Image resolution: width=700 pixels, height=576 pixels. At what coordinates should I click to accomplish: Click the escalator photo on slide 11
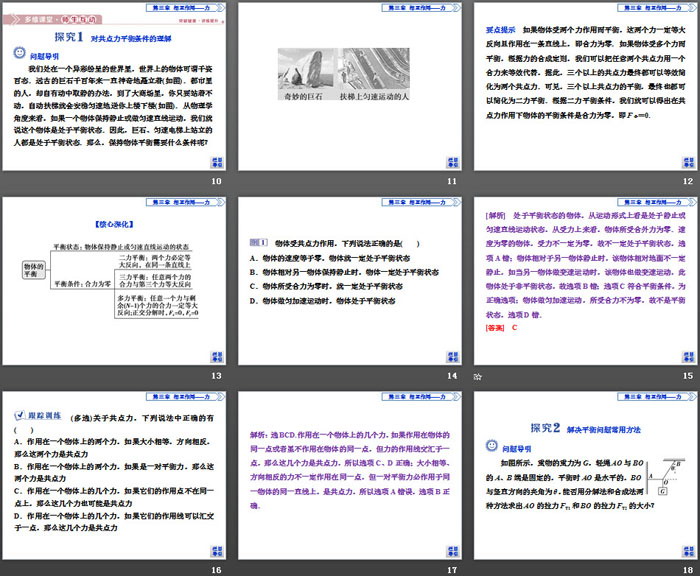376,70
